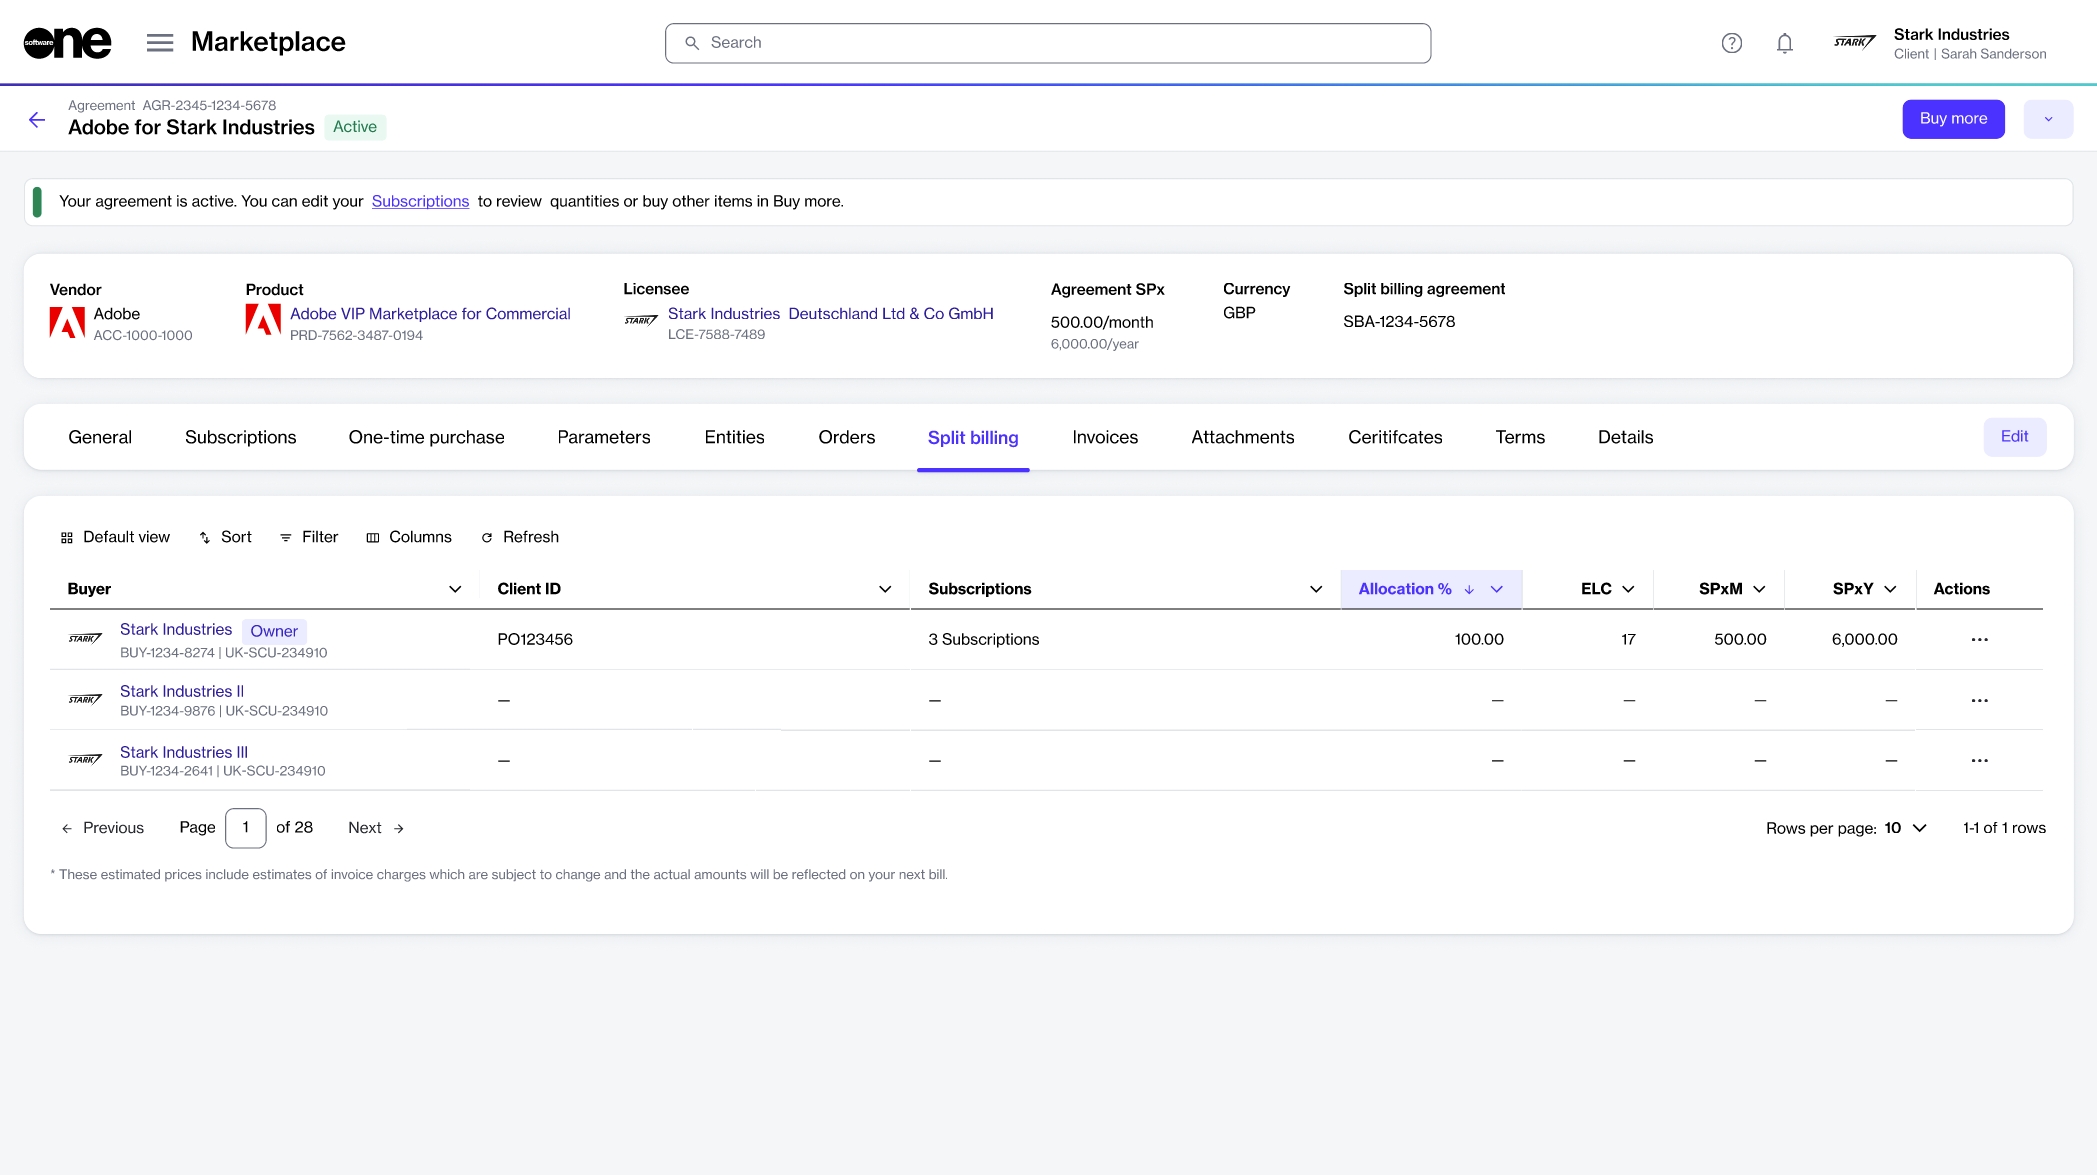2097x1175 pixels.
Task: Expand dropdown arrow beside Buy more
Action: (2047, 119)
